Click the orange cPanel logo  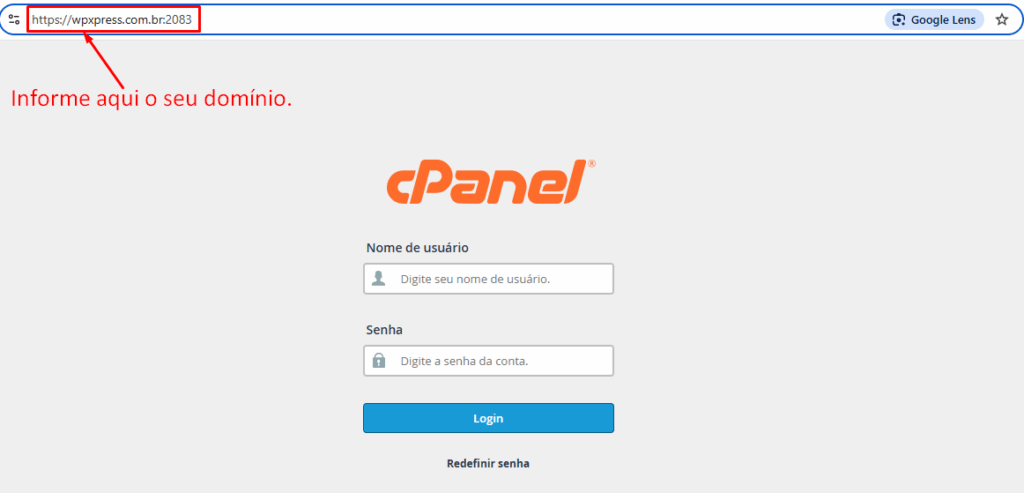(x=487, y=183)
